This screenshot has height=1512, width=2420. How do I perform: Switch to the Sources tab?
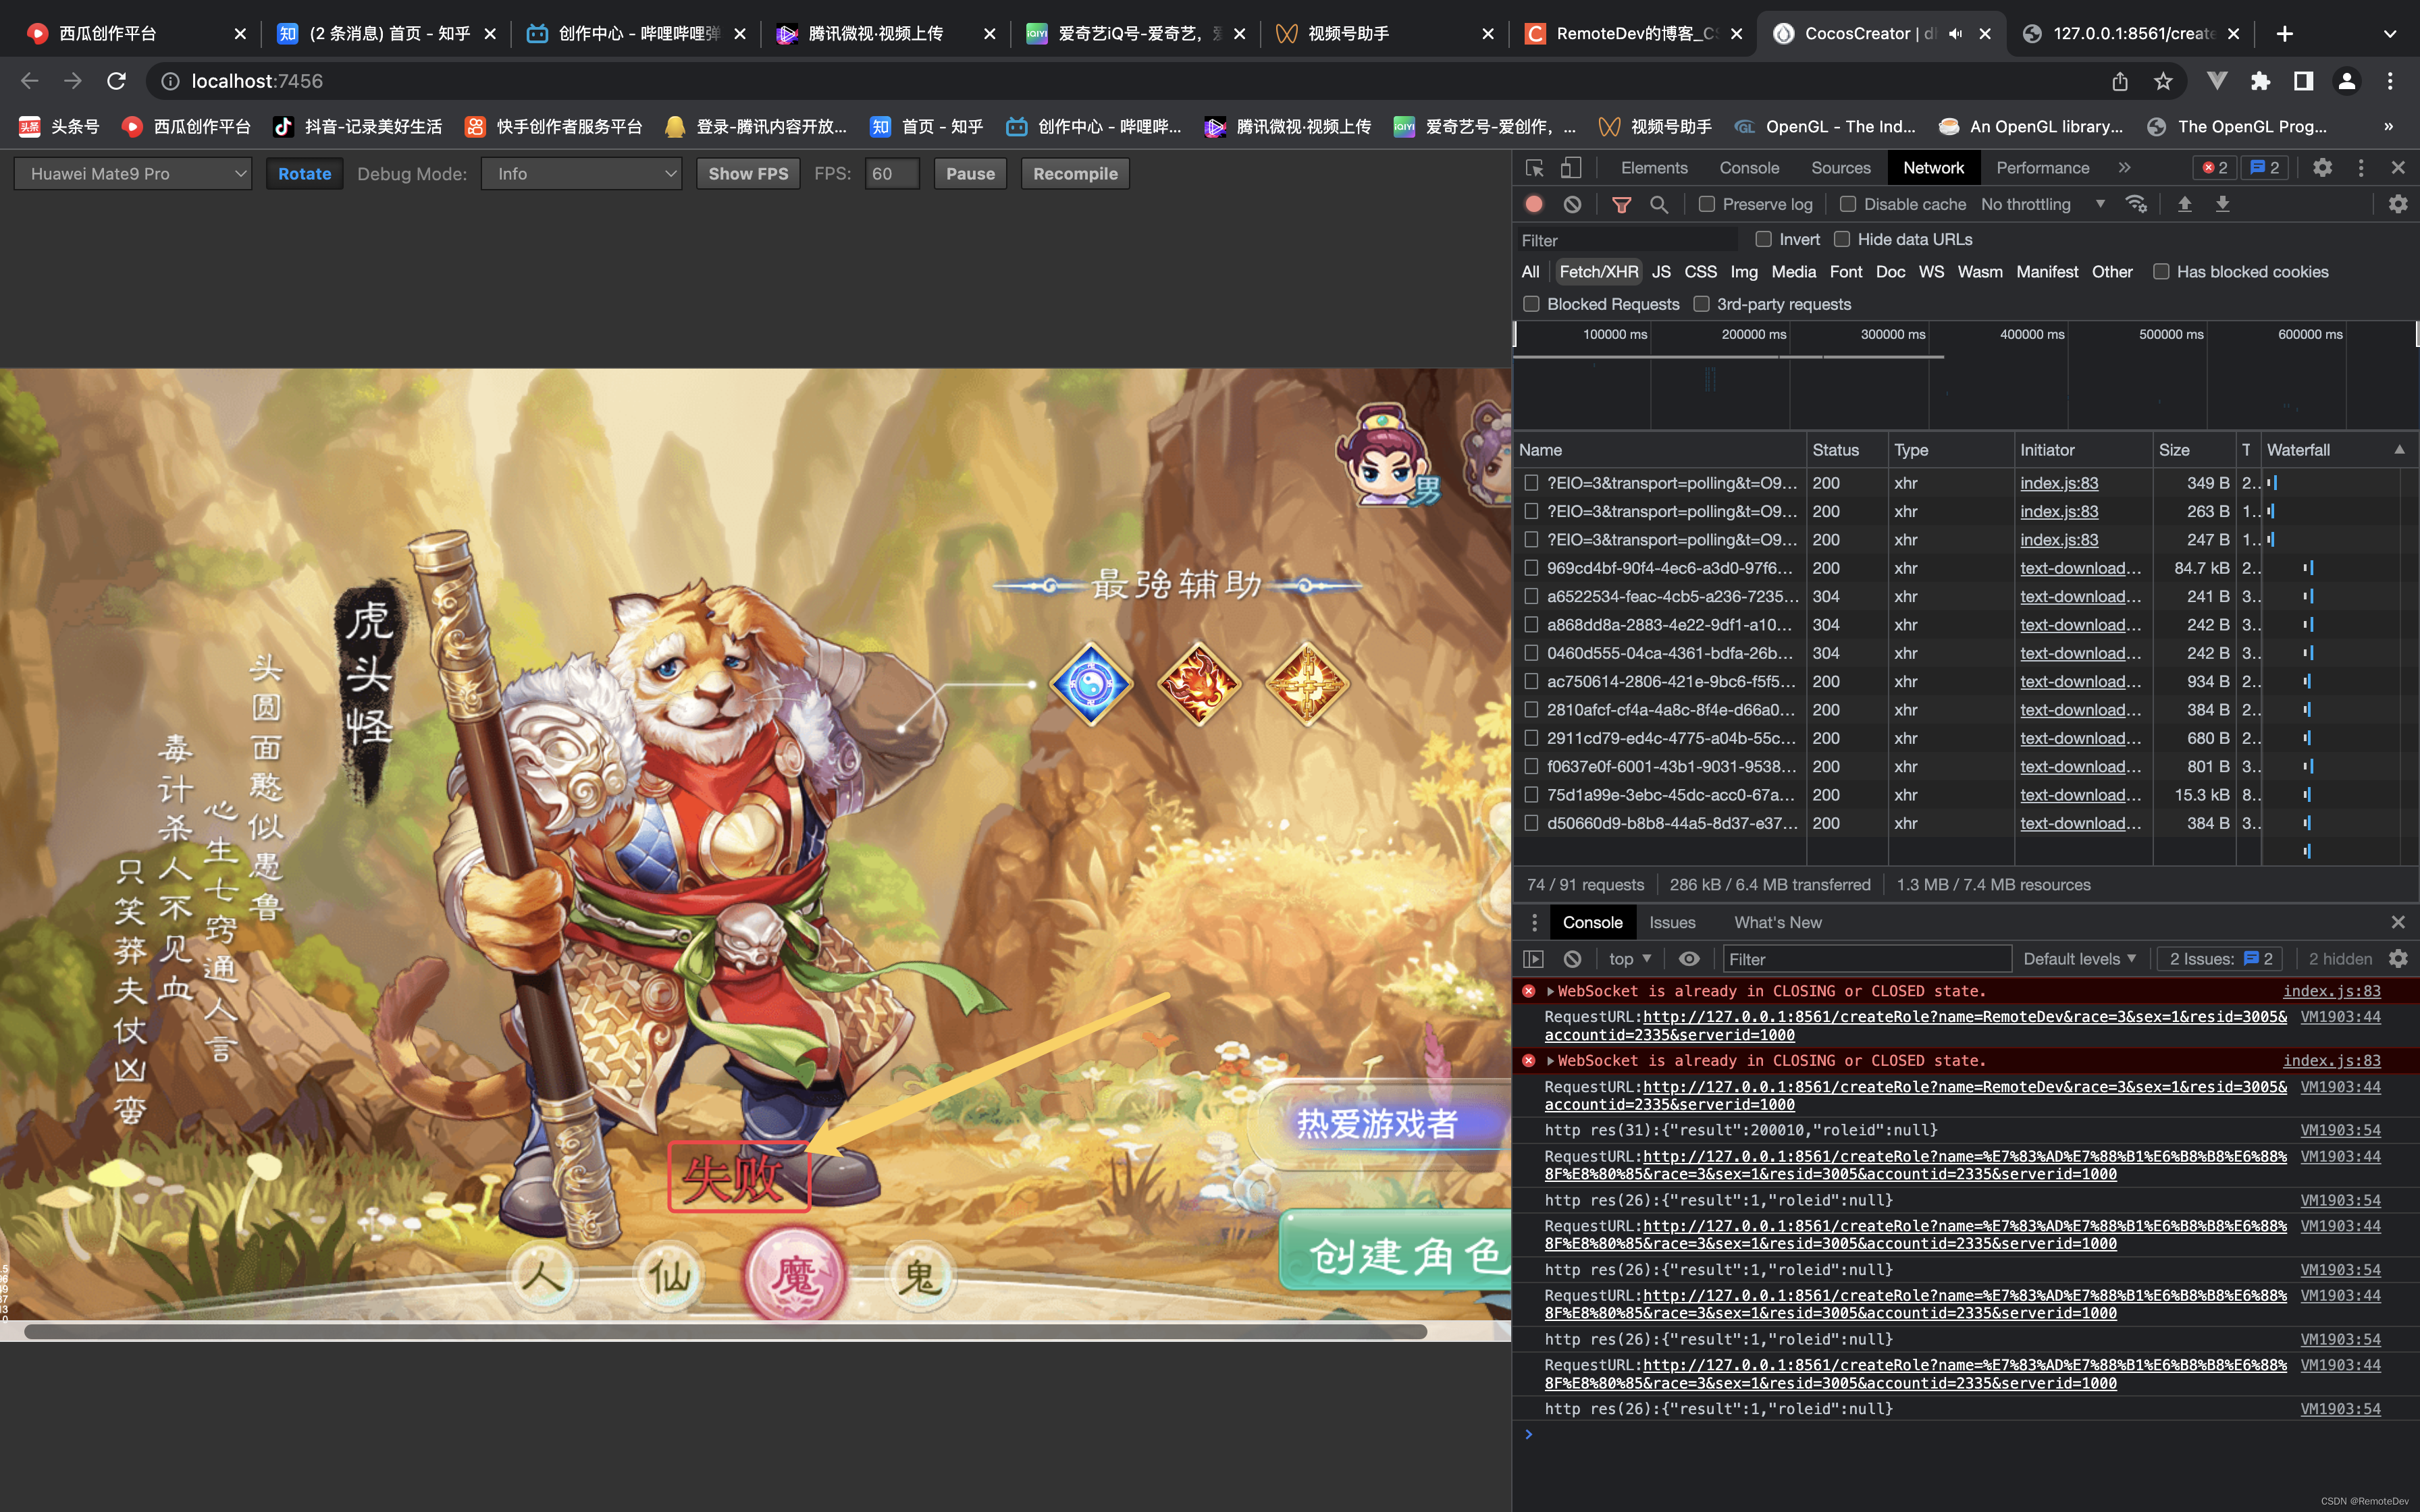[1840, 168]
